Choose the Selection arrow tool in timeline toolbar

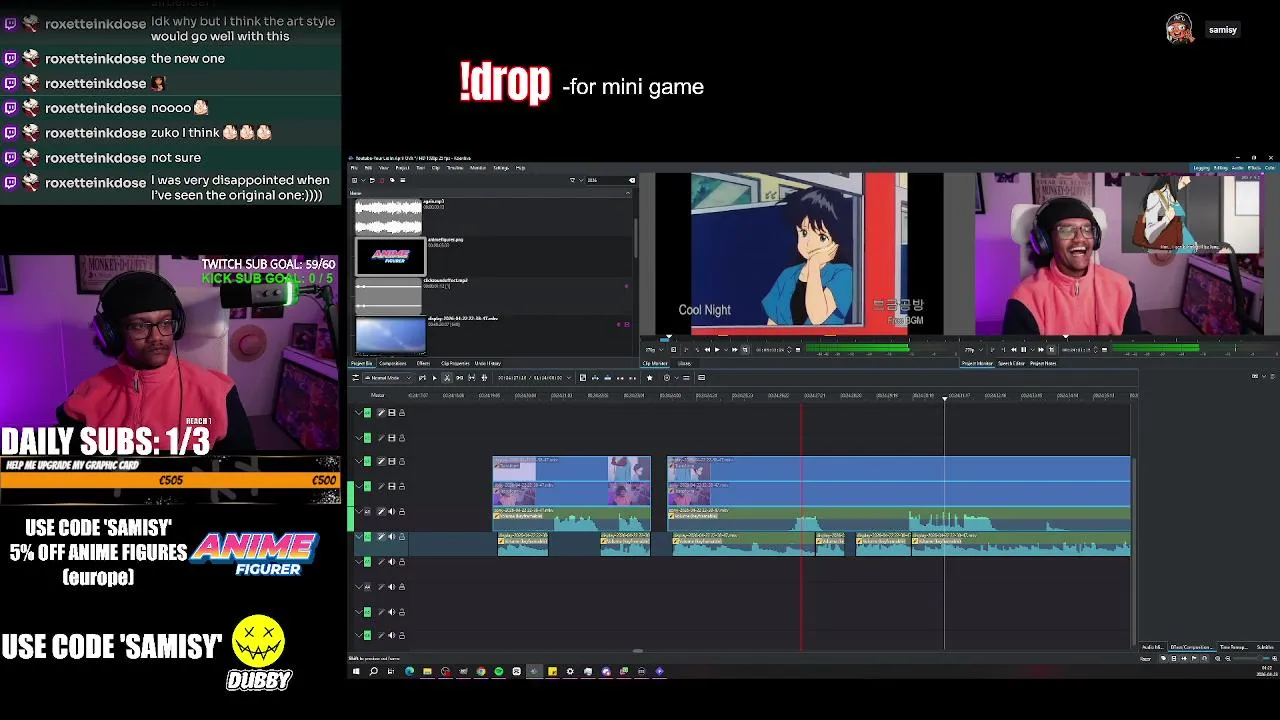point(434,377)
